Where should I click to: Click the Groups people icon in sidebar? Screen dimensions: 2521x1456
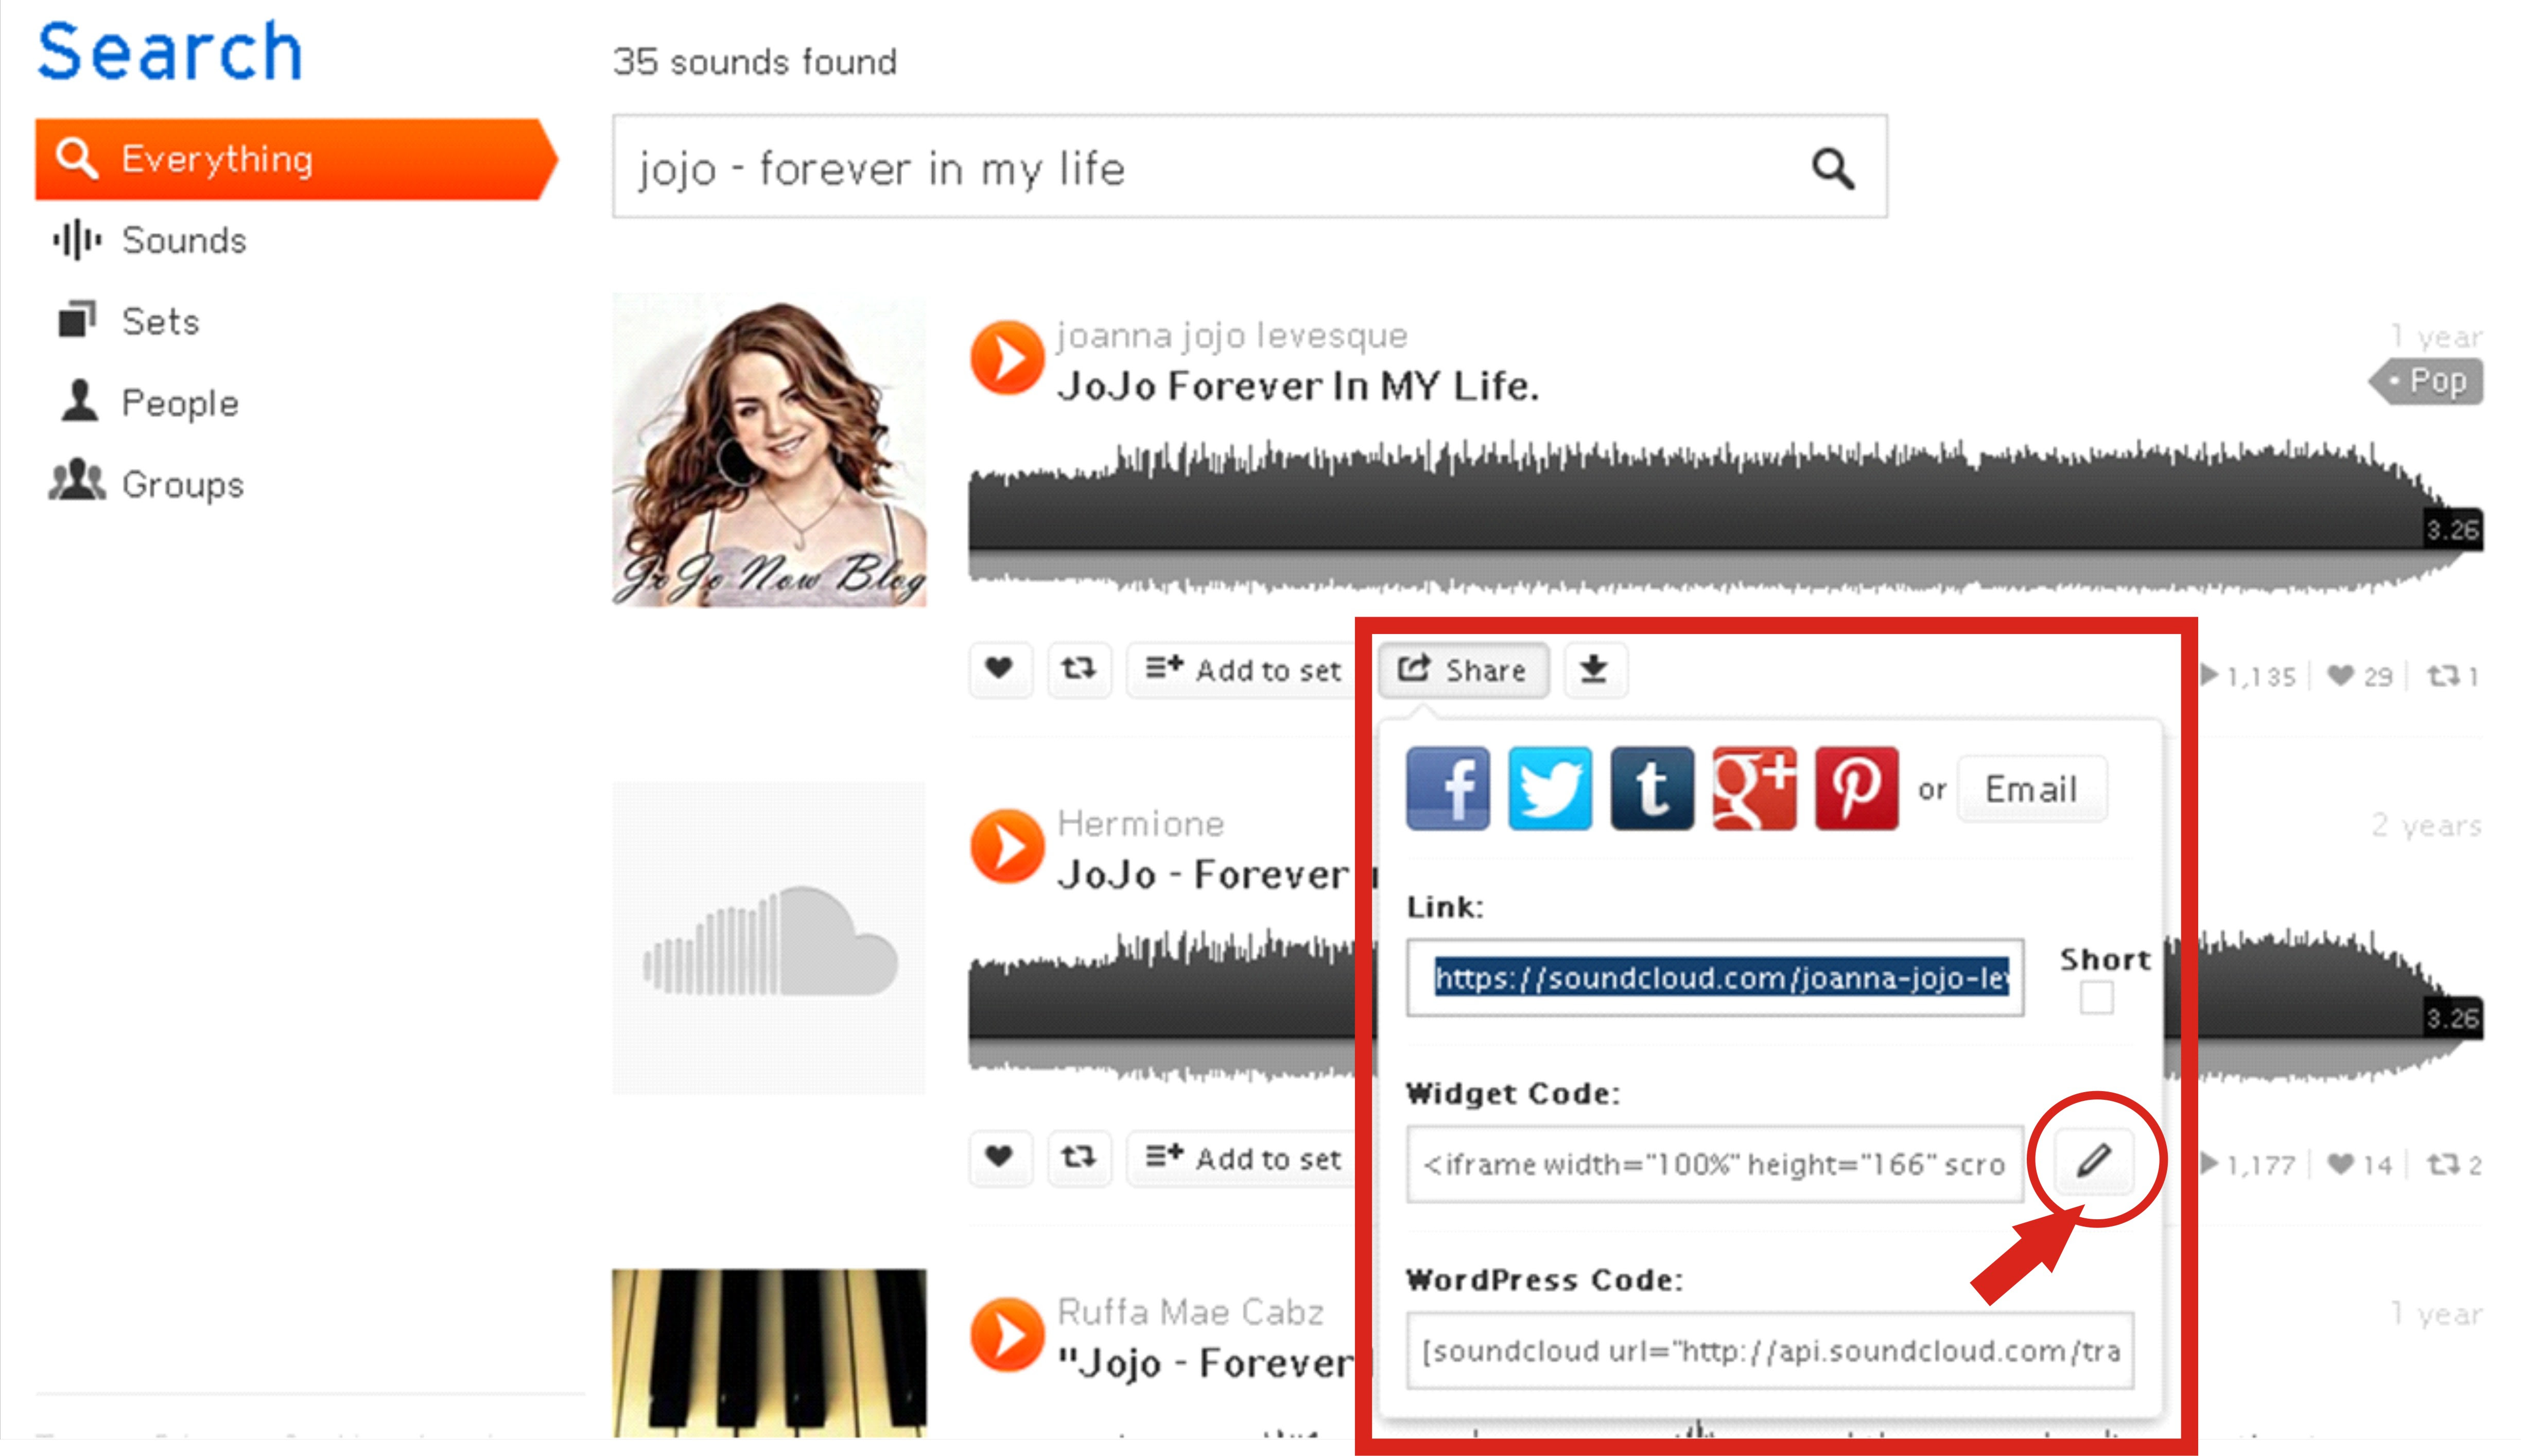click(x=77, y=481)
